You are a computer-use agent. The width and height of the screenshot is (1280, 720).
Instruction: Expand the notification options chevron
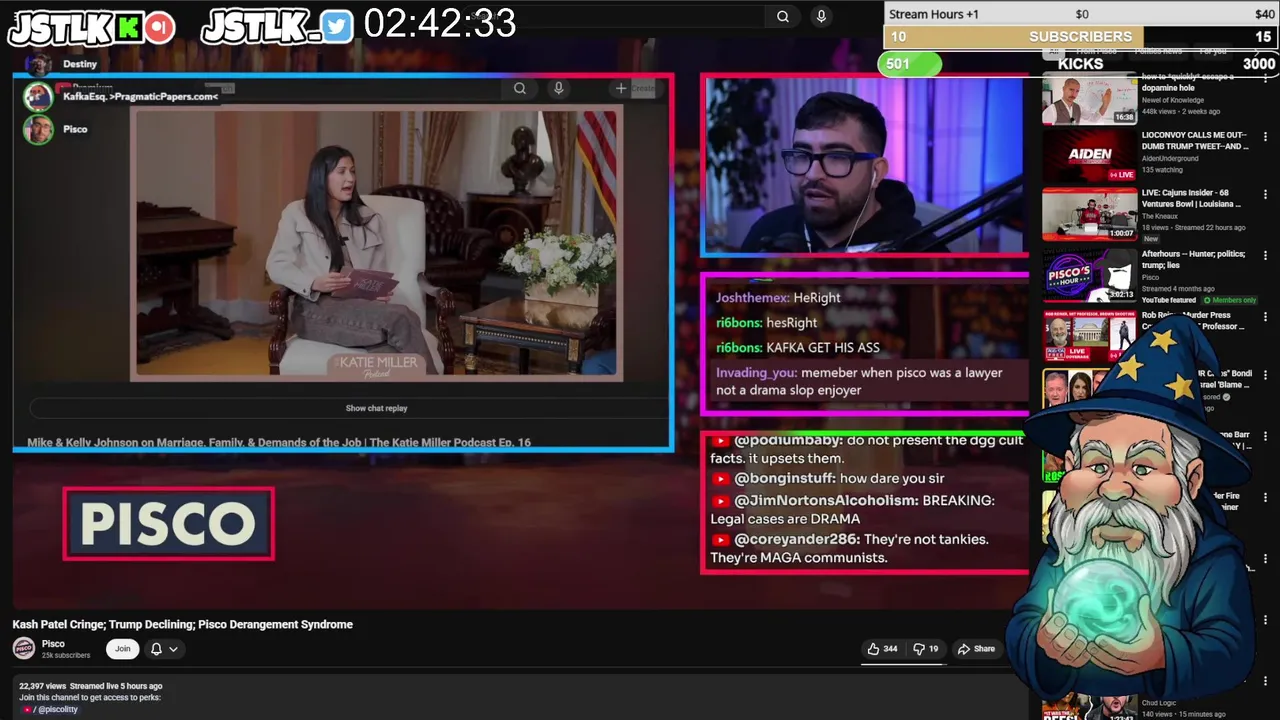(173, 649)
